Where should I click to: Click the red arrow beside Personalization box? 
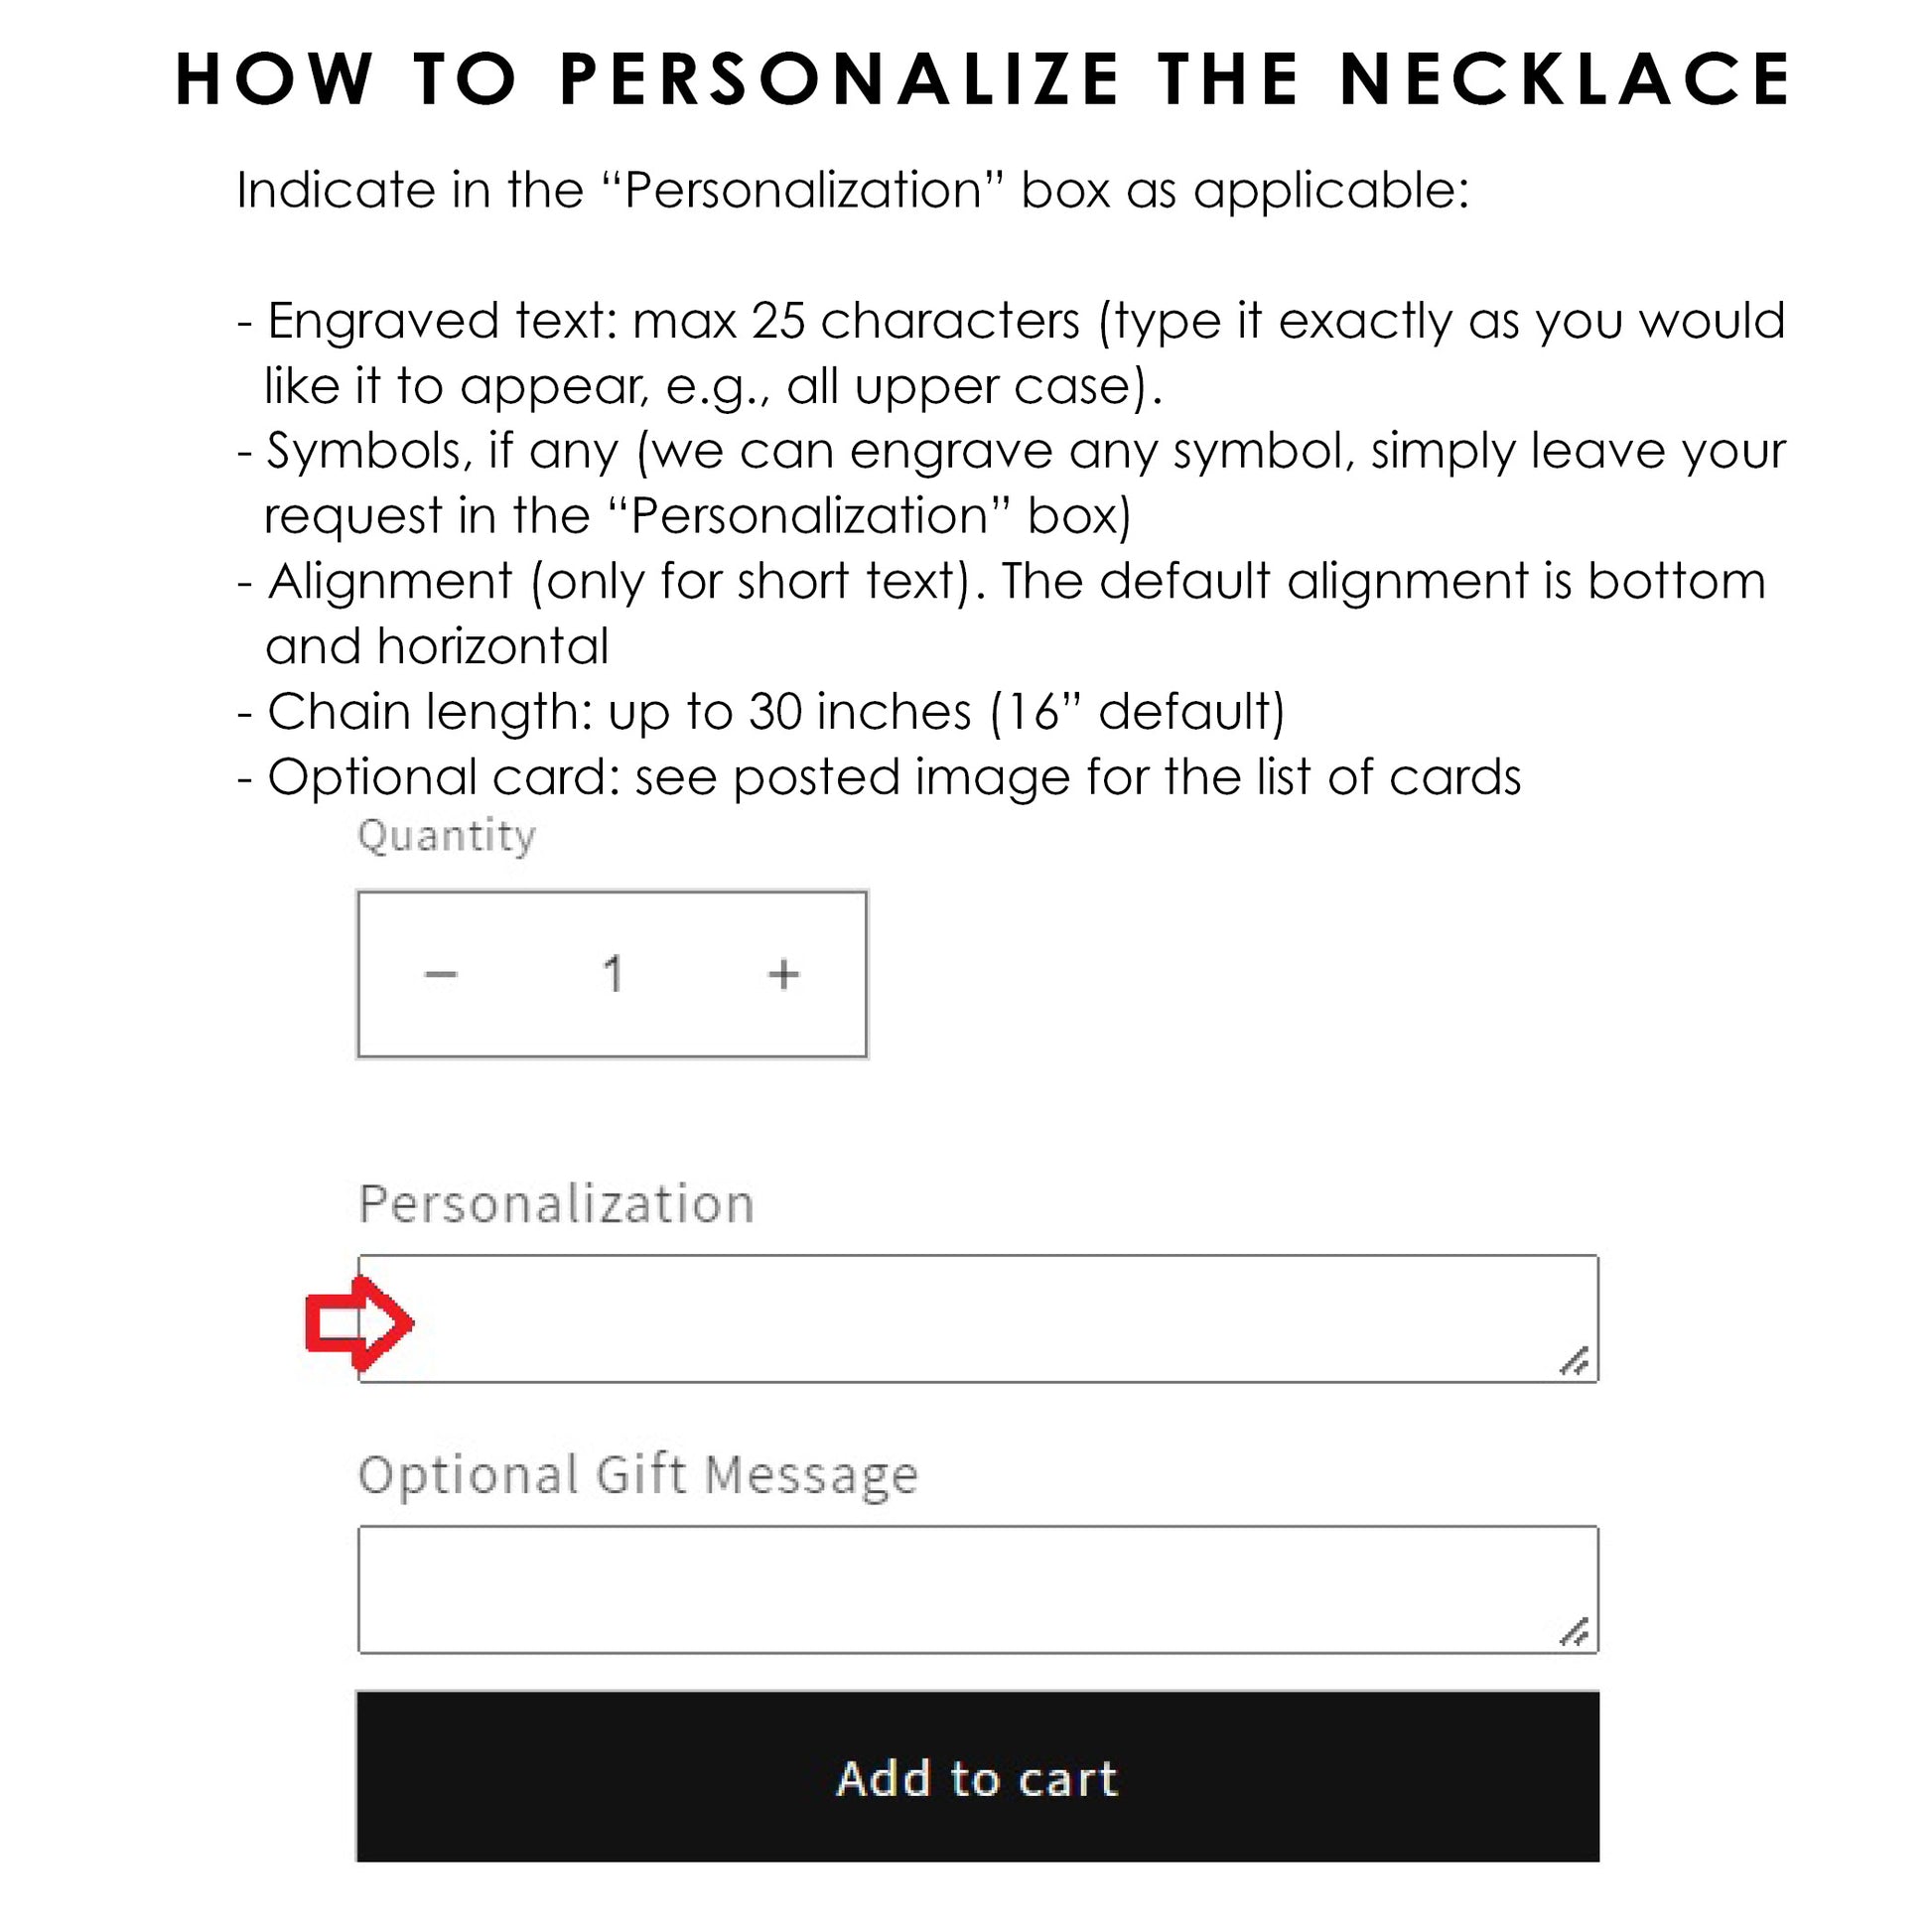359,1323
